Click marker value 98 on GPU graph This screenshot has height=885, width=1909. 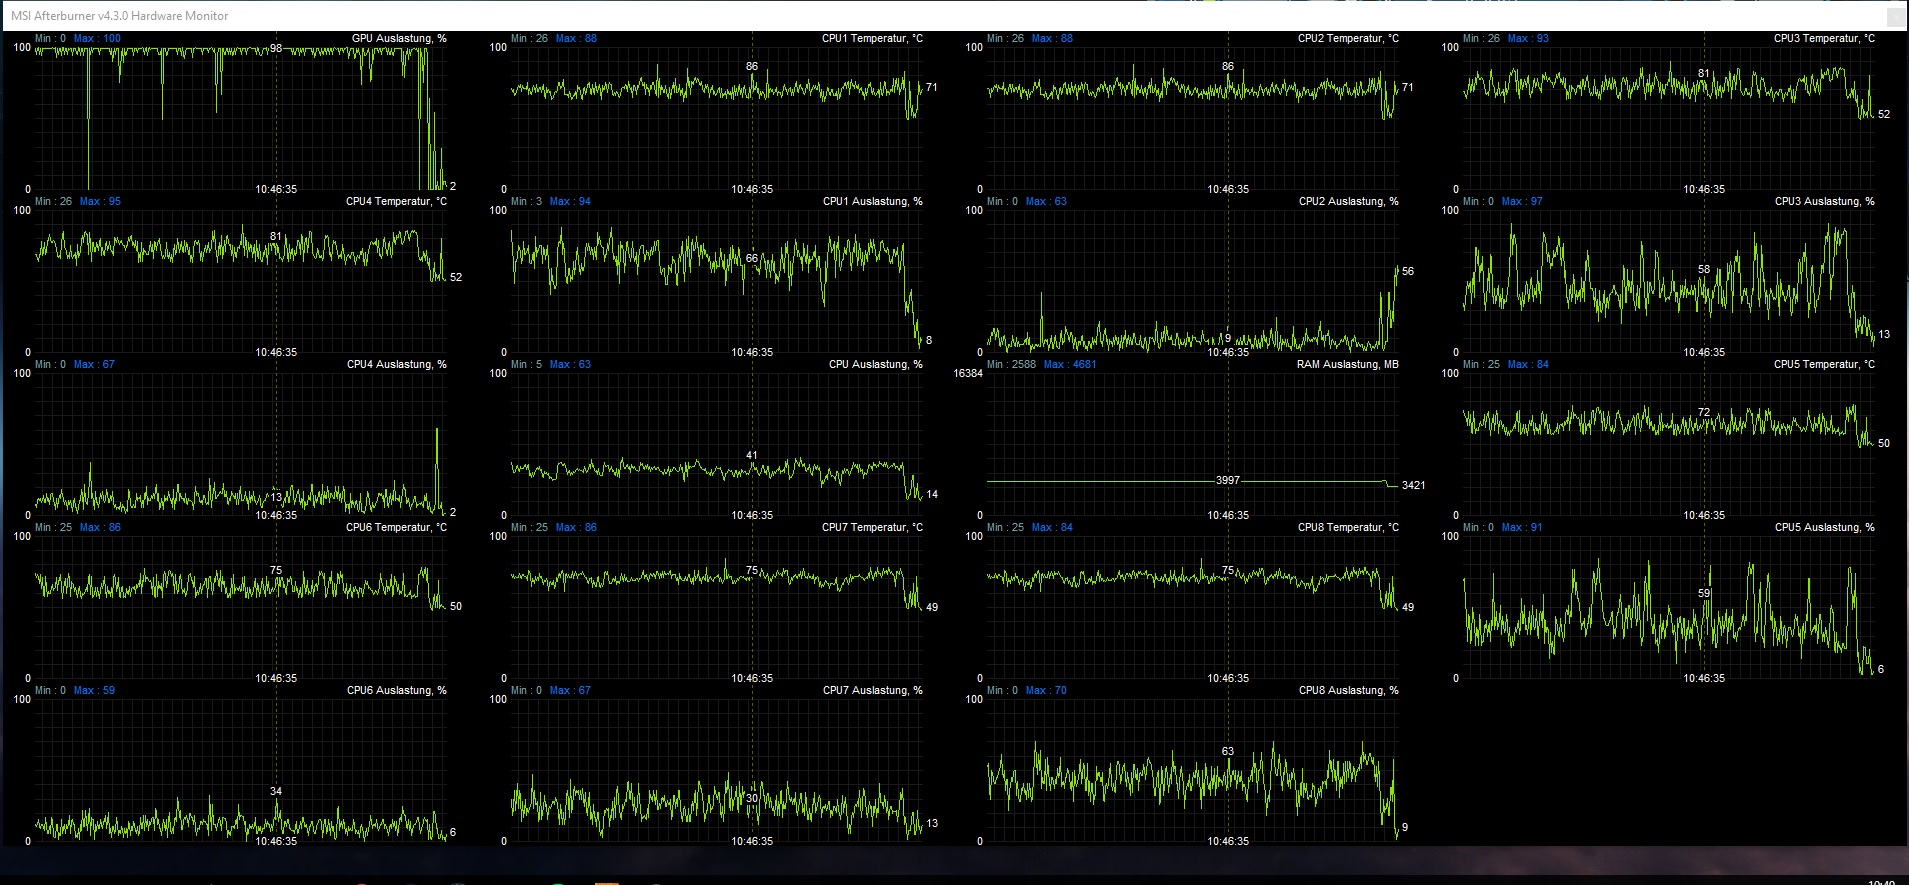[x=276, y=48]
